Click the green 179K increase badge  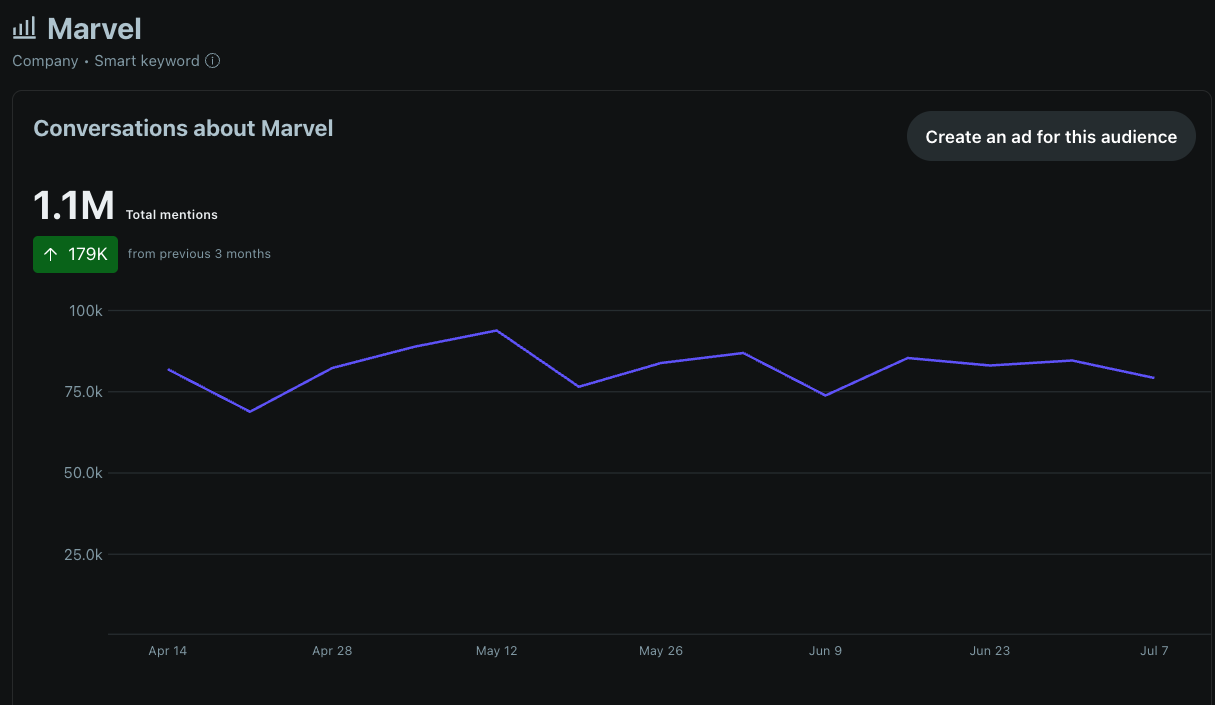tap(75, 254)
